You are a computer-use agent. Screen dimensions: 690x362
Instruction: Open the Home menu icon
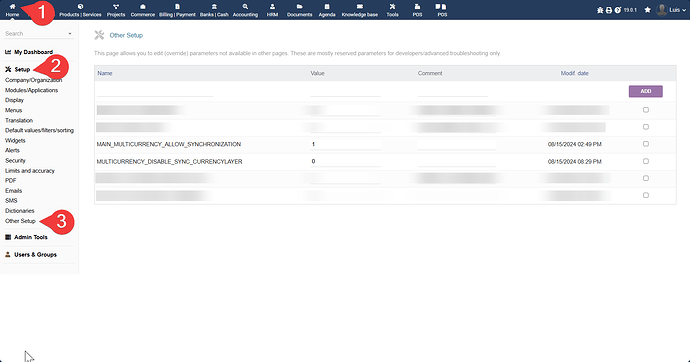point(12,7)
